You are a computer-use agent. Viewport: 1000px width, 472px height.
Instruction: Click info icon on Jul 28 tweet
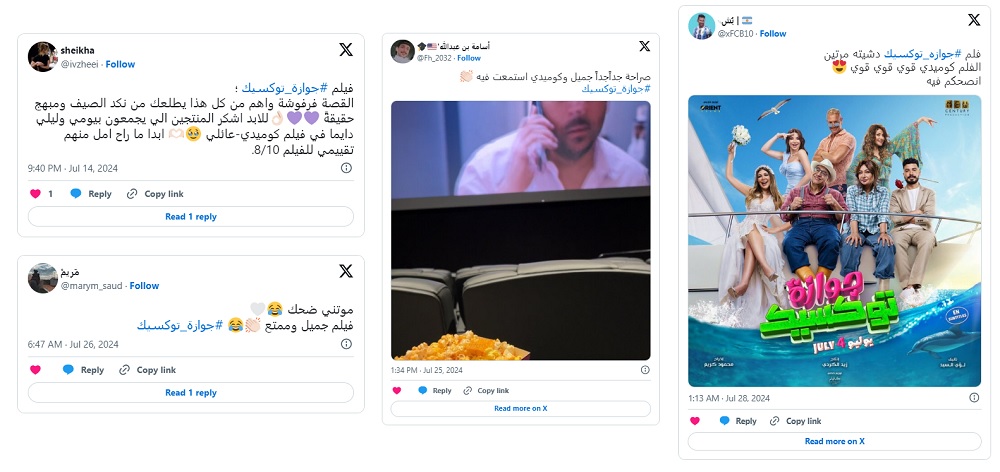pos(974,398)
